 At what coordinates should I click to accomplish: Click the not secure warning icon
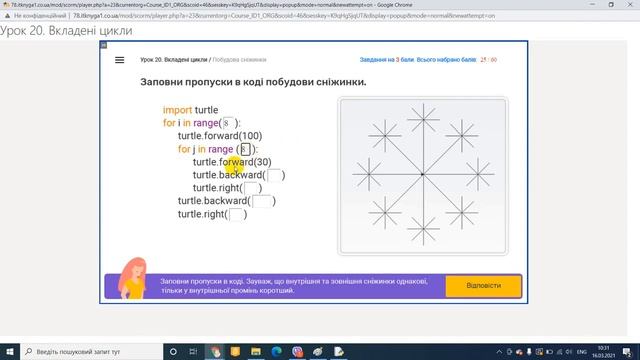[x=7, y=16]
